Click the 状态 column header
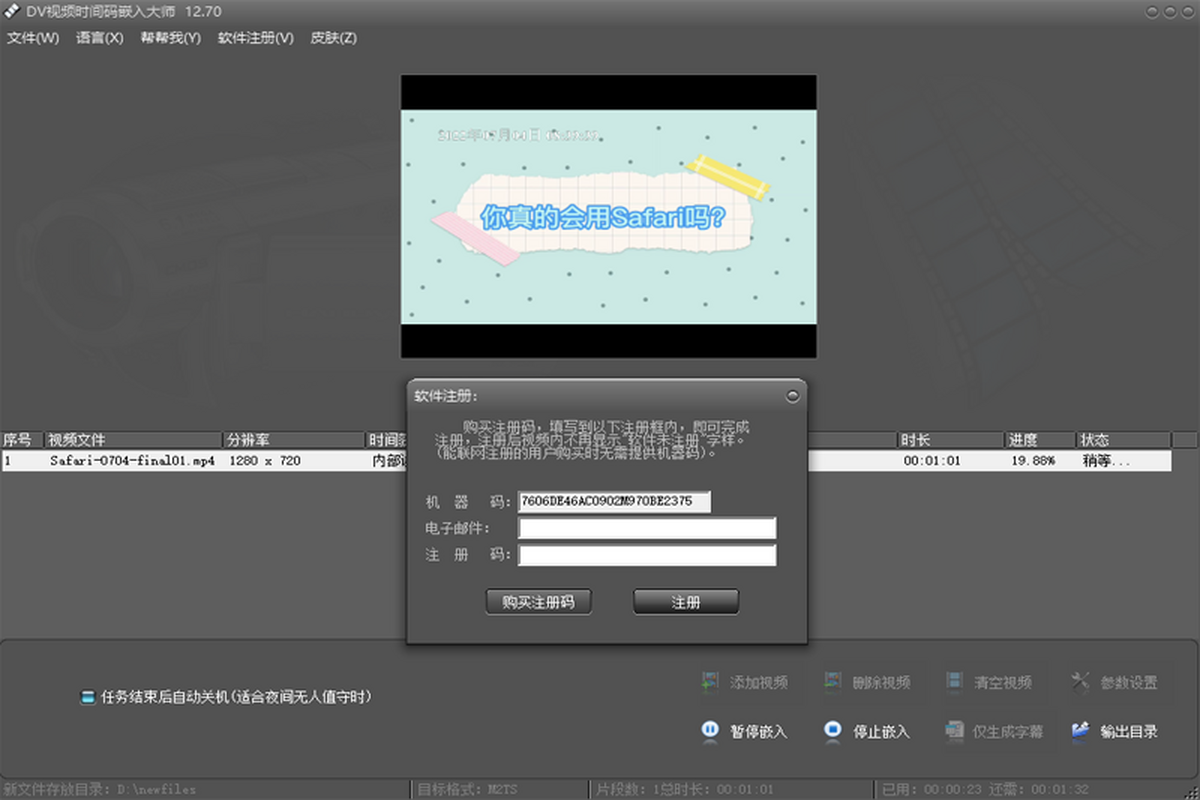 coord(1123,440)
